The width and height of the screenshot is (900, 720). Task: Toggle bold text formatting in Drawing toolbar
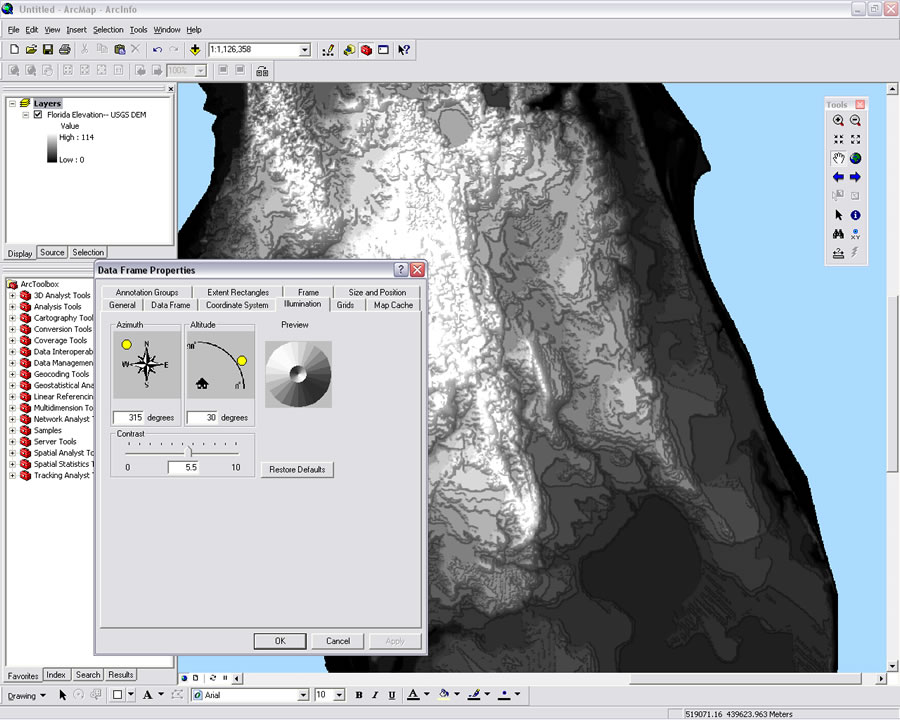359,695
